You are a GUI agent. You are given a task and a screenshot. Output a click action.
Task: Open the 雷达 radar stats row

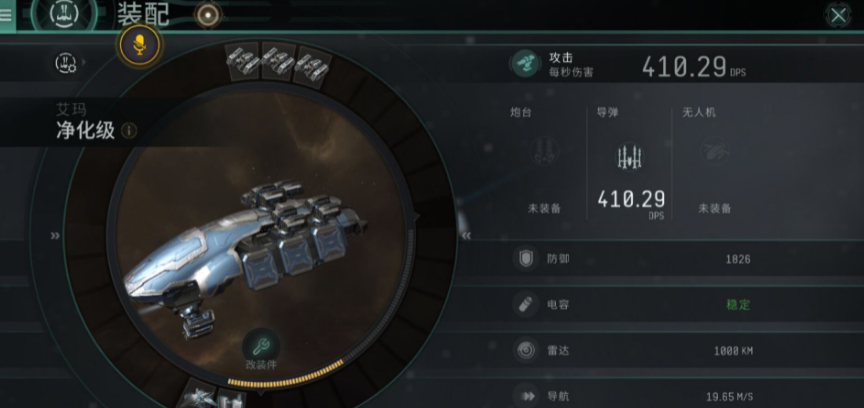tap(660, 351)
